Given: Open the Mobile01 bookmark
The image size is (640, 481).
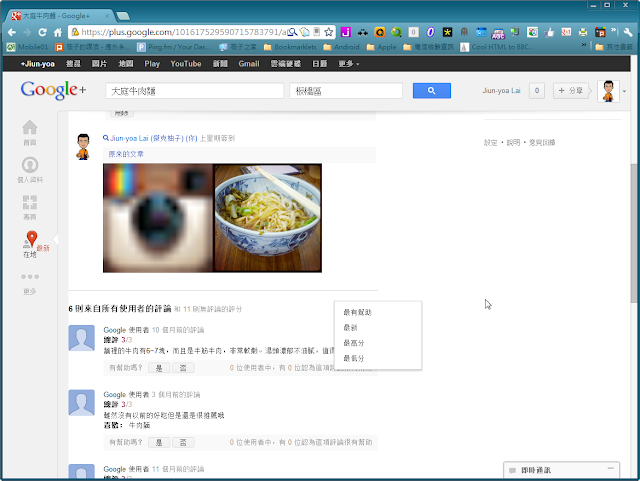Looking at the screenshot, I should tap(27, 47).
